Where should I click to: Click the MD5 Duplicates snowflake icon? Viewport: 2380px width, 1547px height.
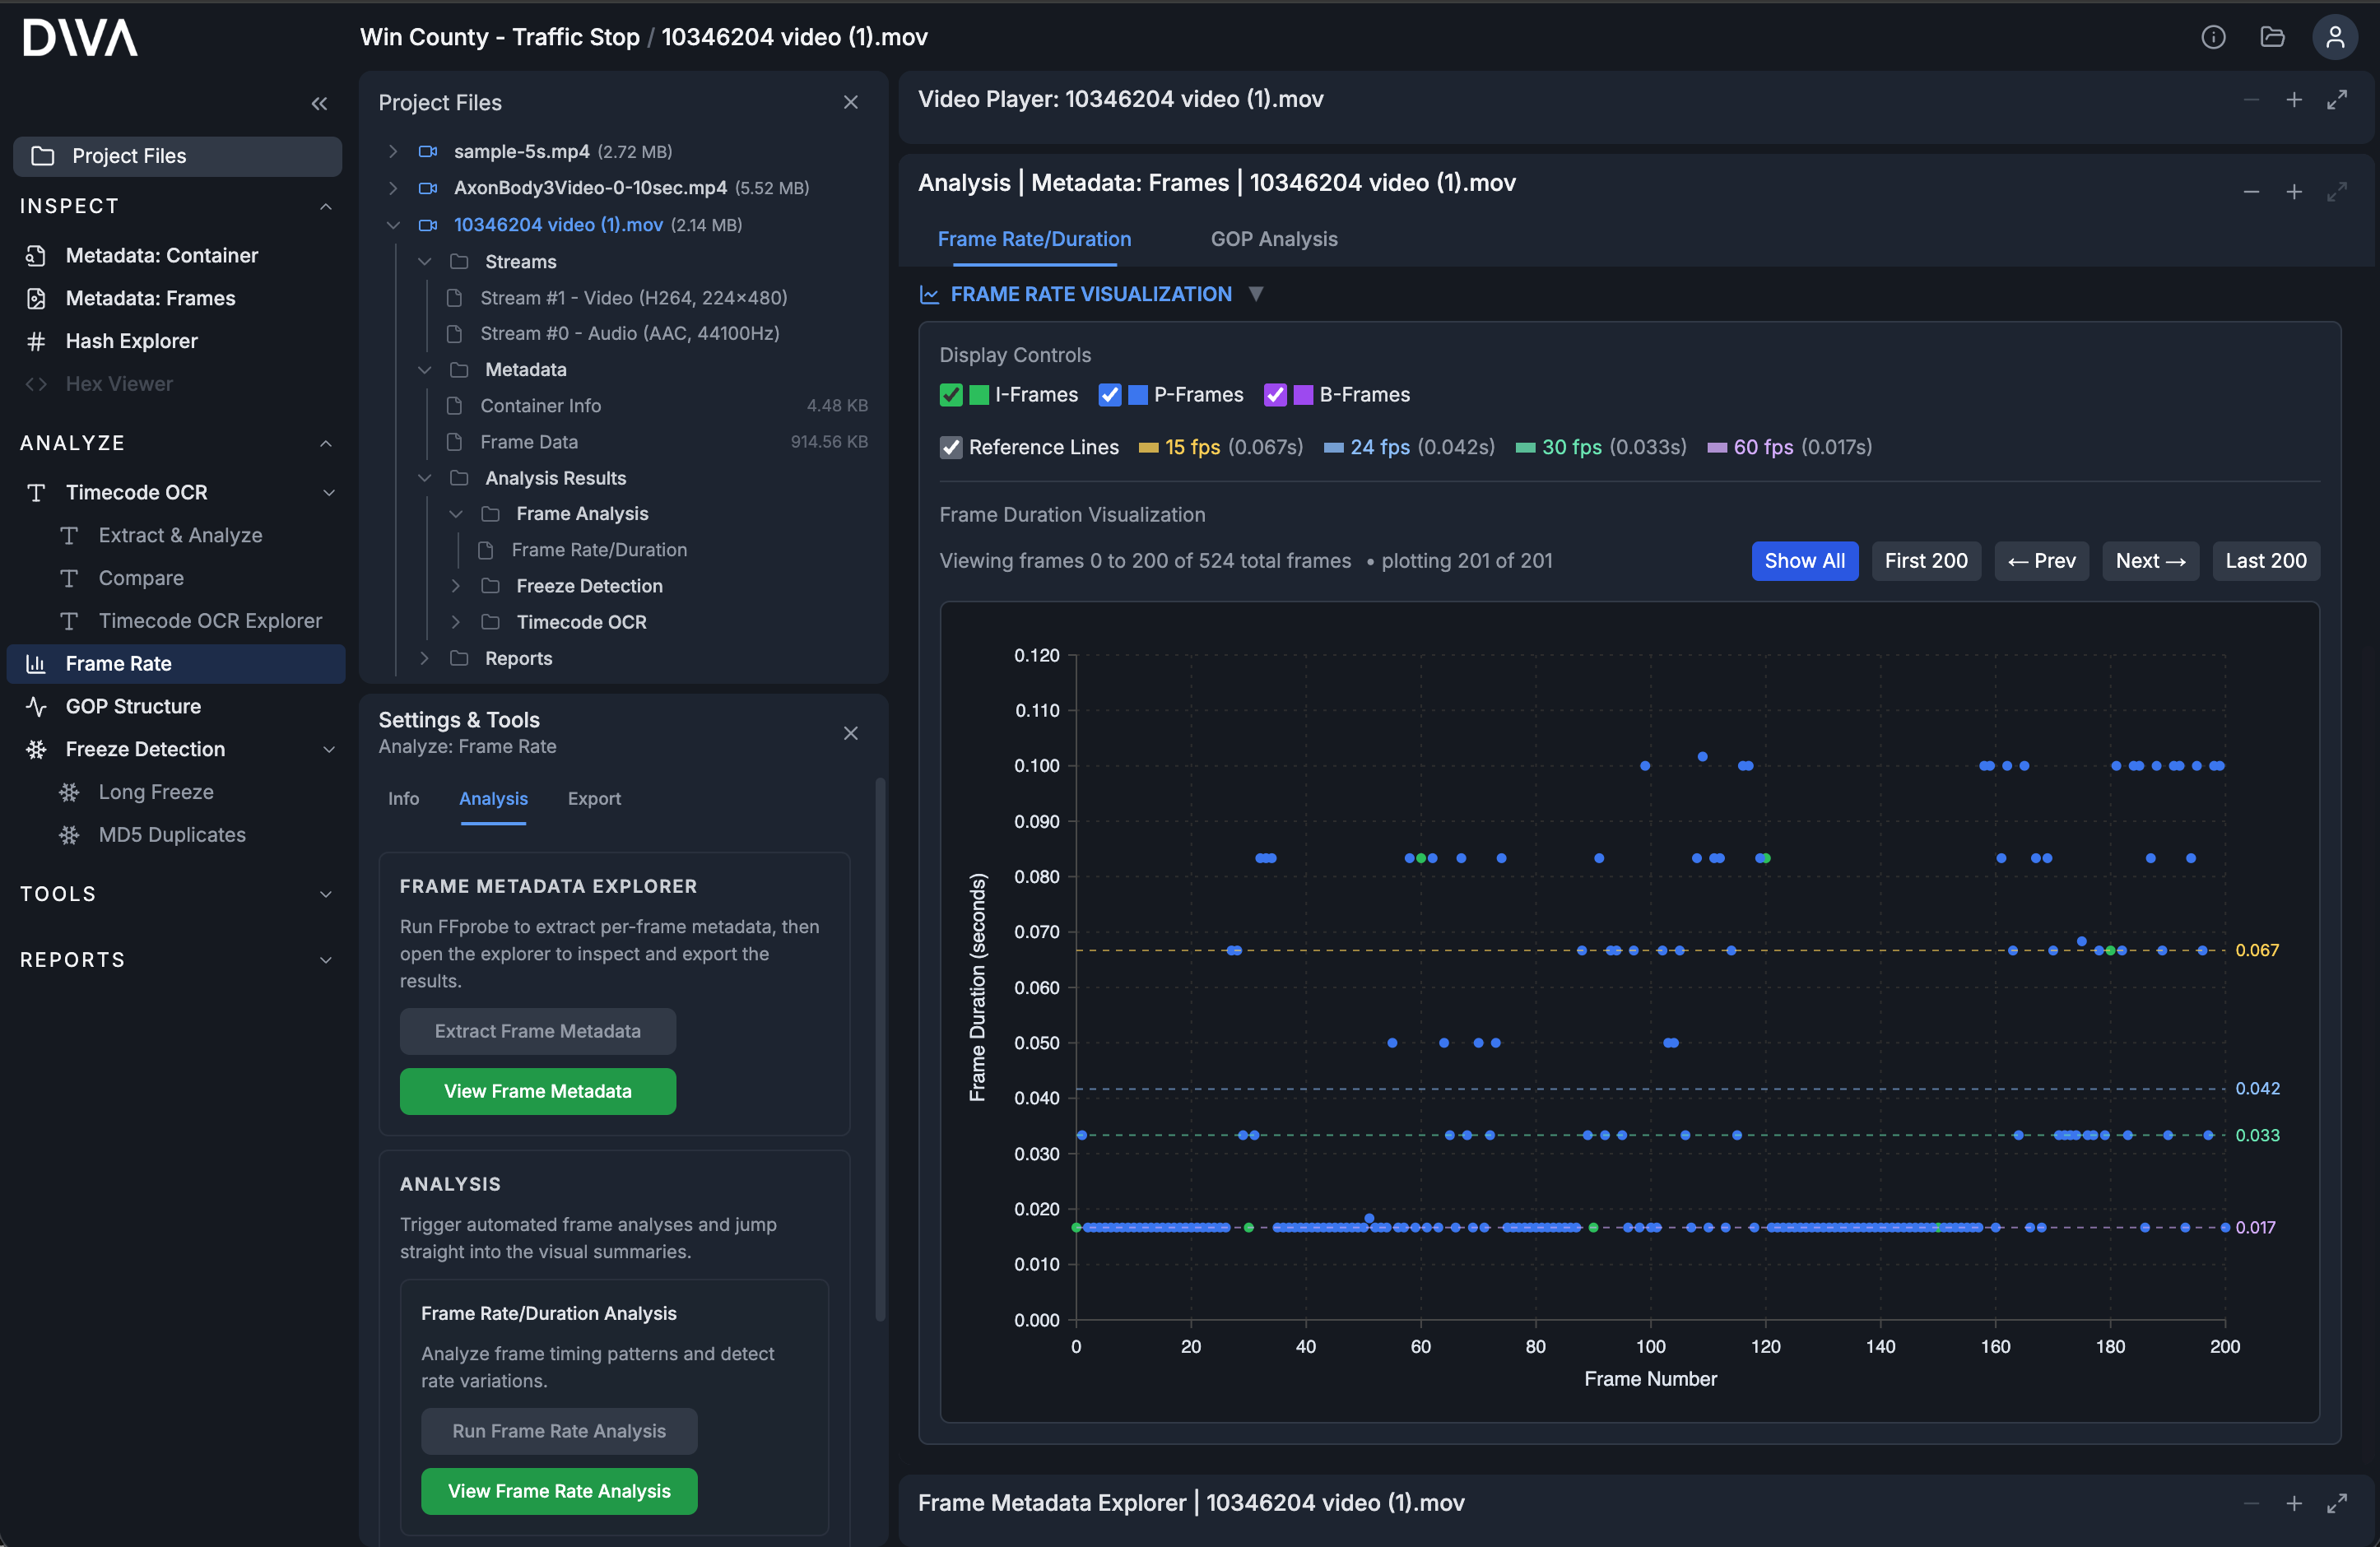pyautogui.click(x=69, y=834)
